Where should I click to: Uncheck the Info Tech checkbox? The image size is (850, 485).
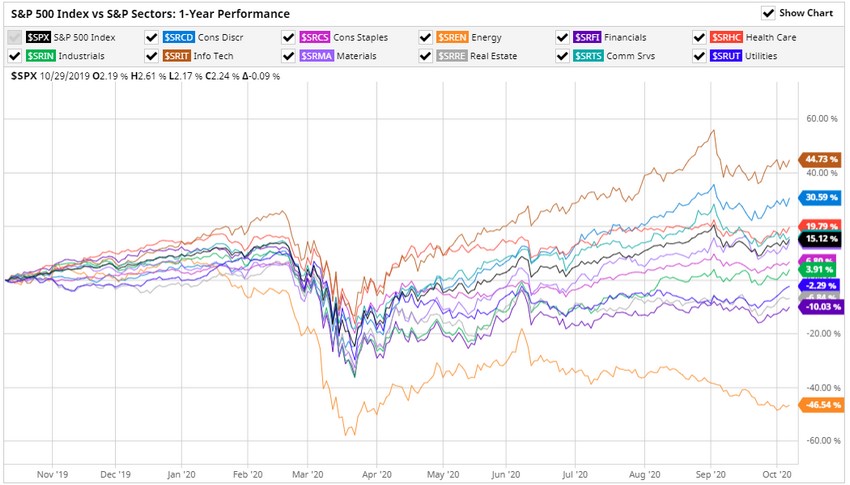coord(152,56)
